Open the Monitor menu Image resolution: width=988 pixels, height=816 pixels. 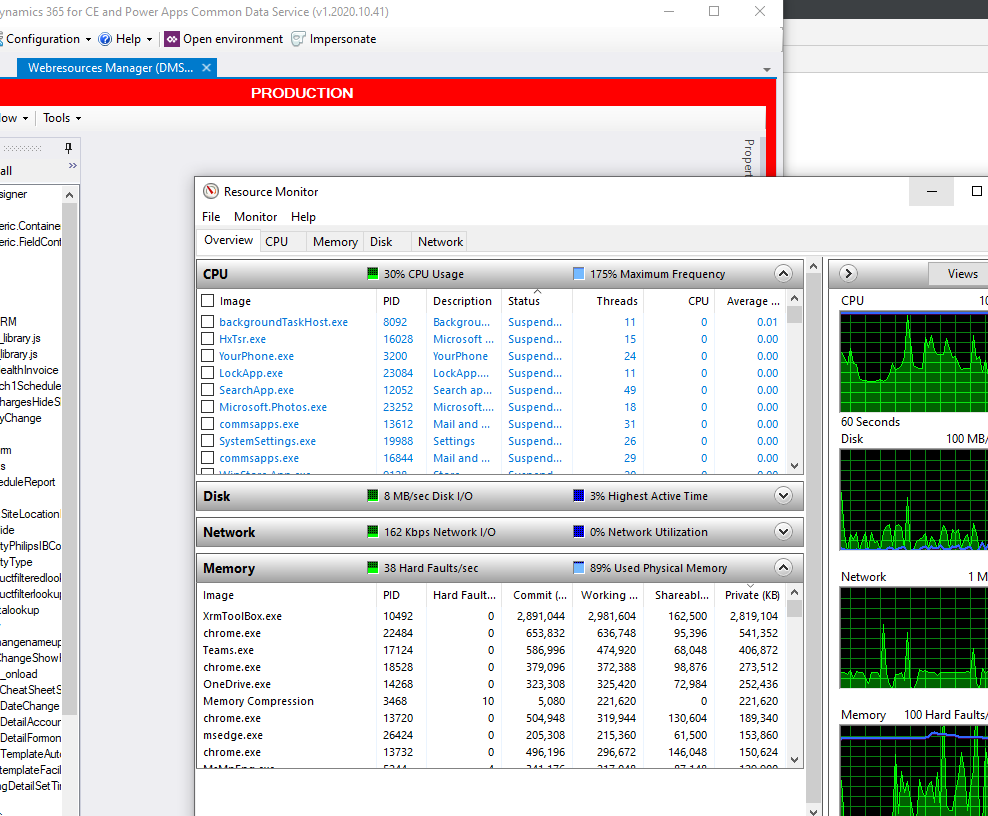pos(255,217)
